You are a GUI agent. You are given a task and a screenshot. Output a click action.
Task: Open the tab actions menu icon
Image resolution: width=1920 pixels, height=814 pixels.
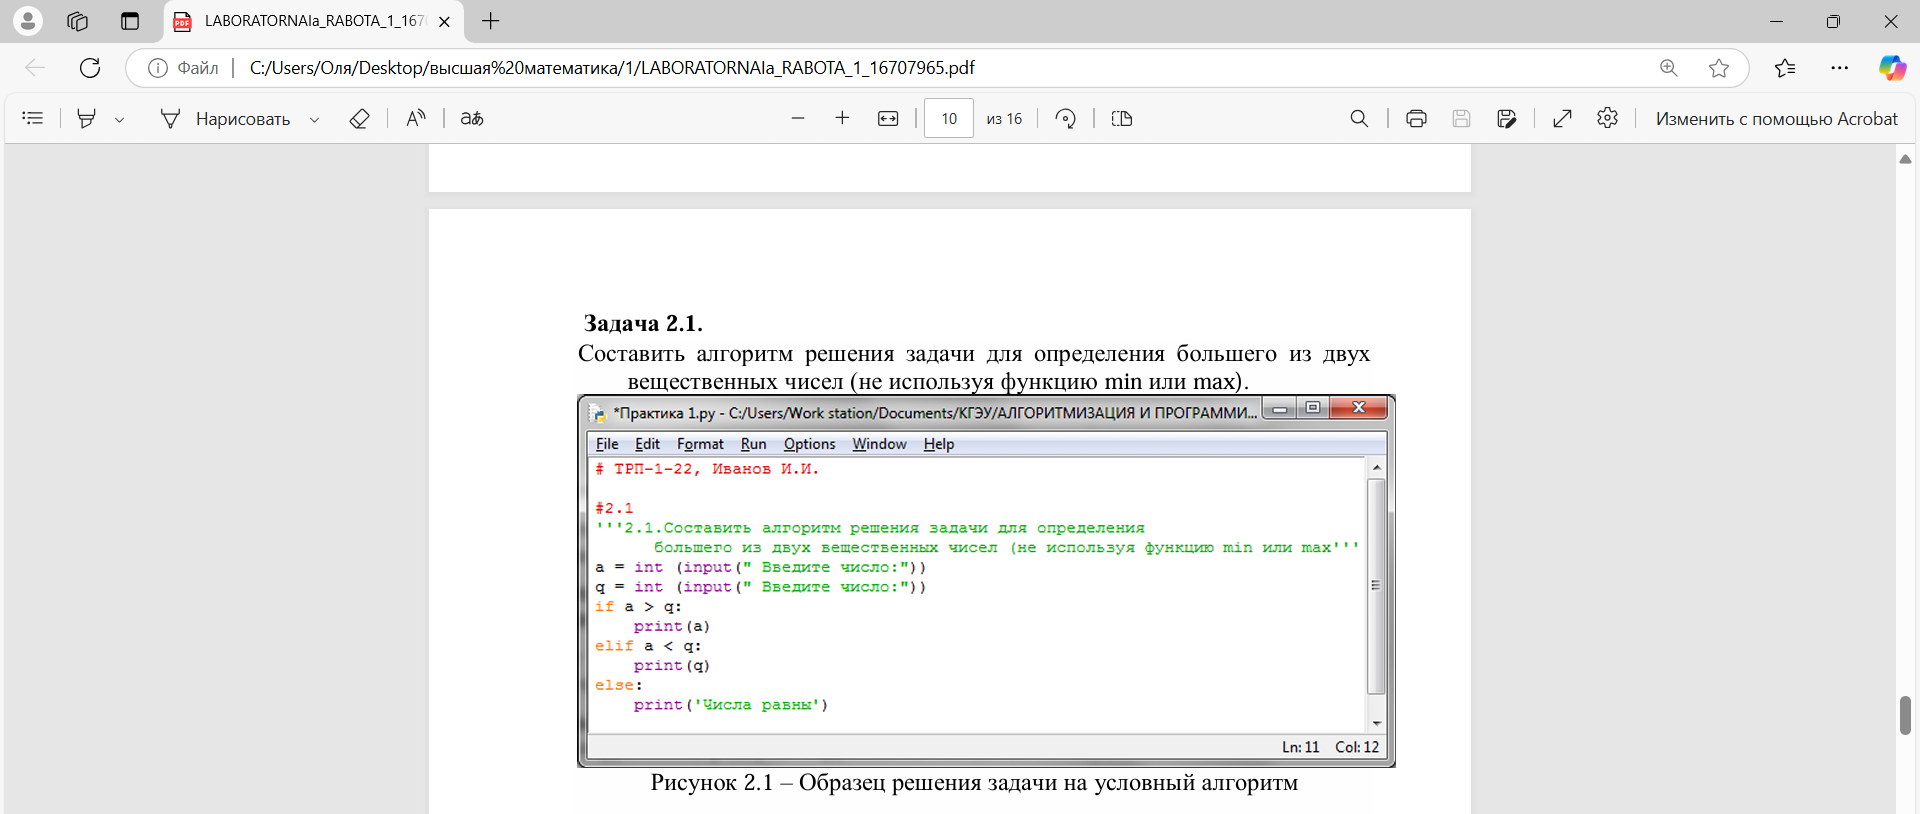(130, 21)
